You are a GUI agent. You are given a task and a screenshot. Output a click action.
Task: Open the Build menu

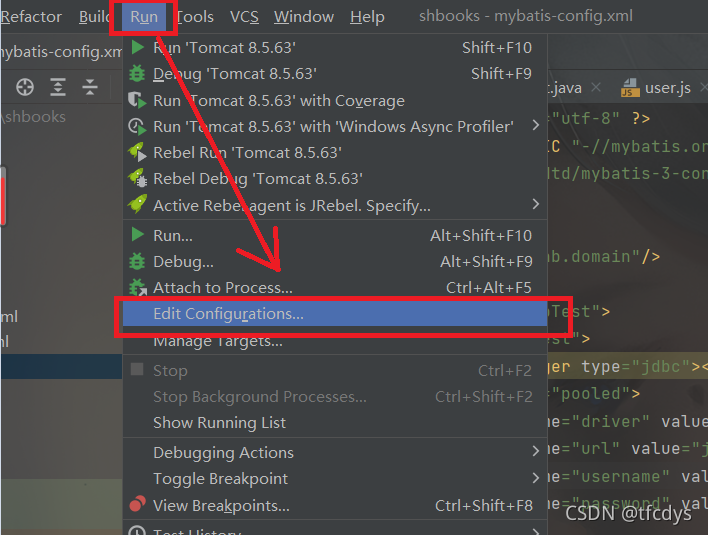(94, 17)
